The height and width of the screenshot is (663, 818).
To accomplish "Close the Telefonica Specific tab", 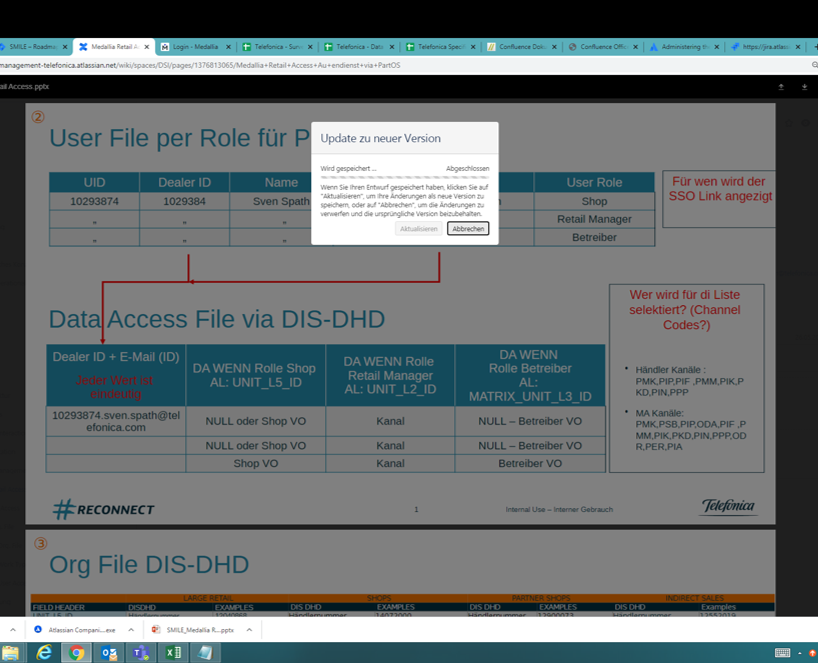I will coord(473,47).
